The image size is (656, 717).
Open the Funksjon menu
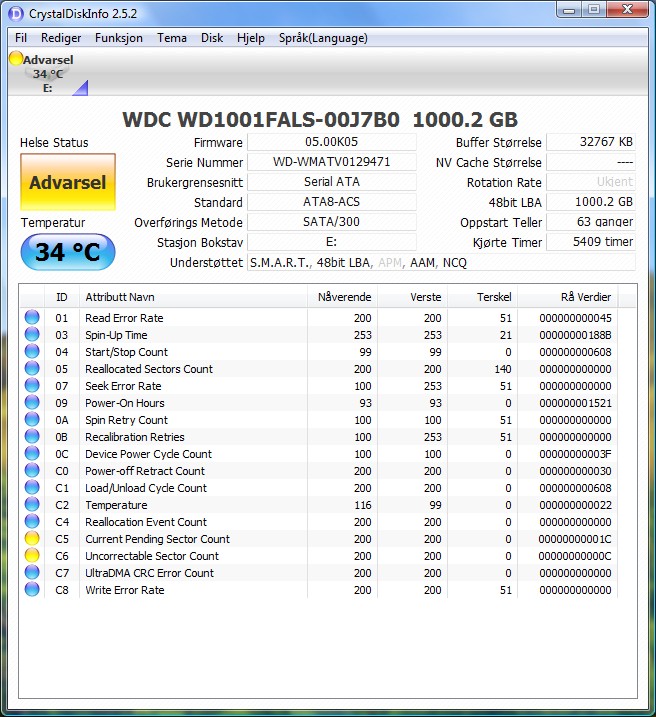pos(119,38)
